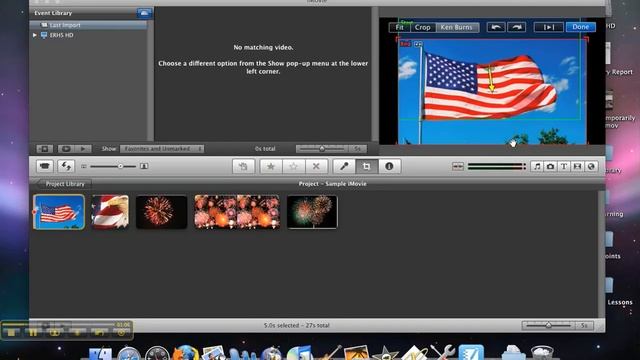The width and height of the screenshot is (640, 360).
Task: Click the audio level meter
Action: pos(497,166)
